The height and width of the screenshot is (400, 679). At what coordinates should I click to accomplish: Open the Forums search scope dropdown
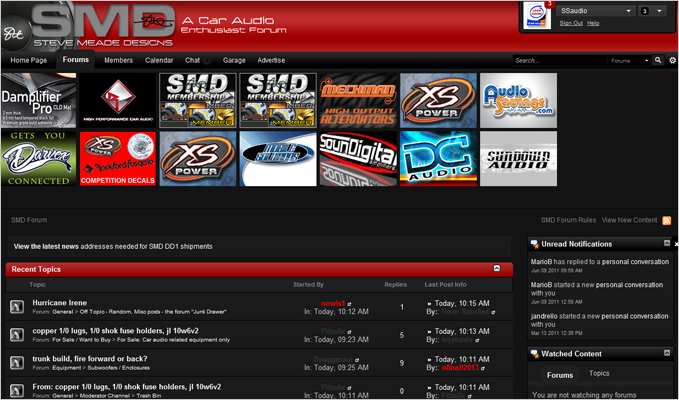pyautogui.click(x=629, y=61)
